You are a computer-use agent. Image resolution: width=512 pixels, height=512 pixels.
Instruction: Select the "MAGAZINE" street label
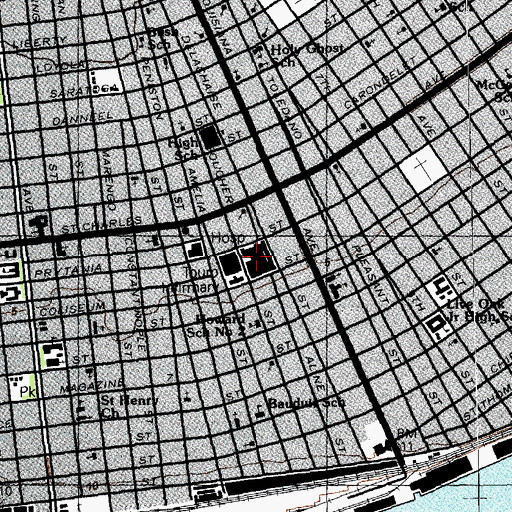coord(92,386)
